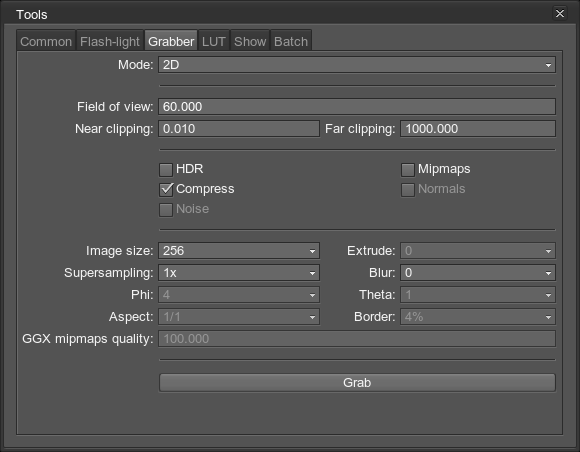Enable the HDR checkbox

pos(166,170)
